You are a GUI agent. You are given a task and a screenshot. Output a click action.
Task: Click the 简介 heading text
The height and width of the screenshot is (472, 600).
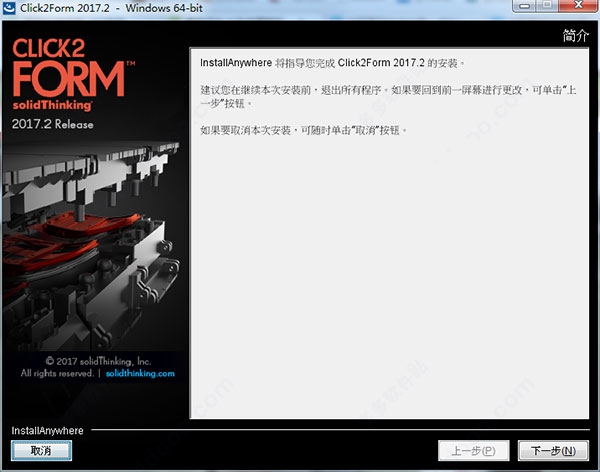576,36
